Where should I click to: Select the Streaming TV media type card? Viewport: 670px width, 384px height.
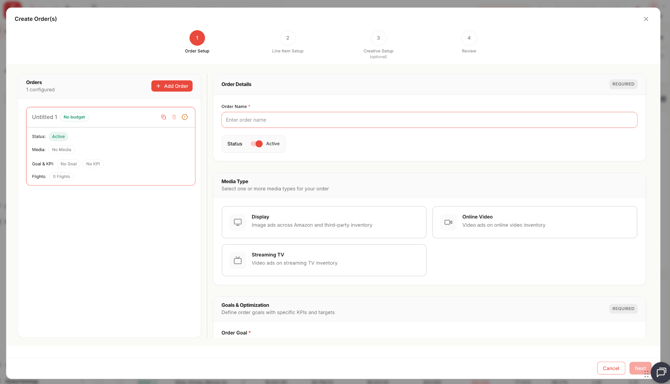pos(323,260)
